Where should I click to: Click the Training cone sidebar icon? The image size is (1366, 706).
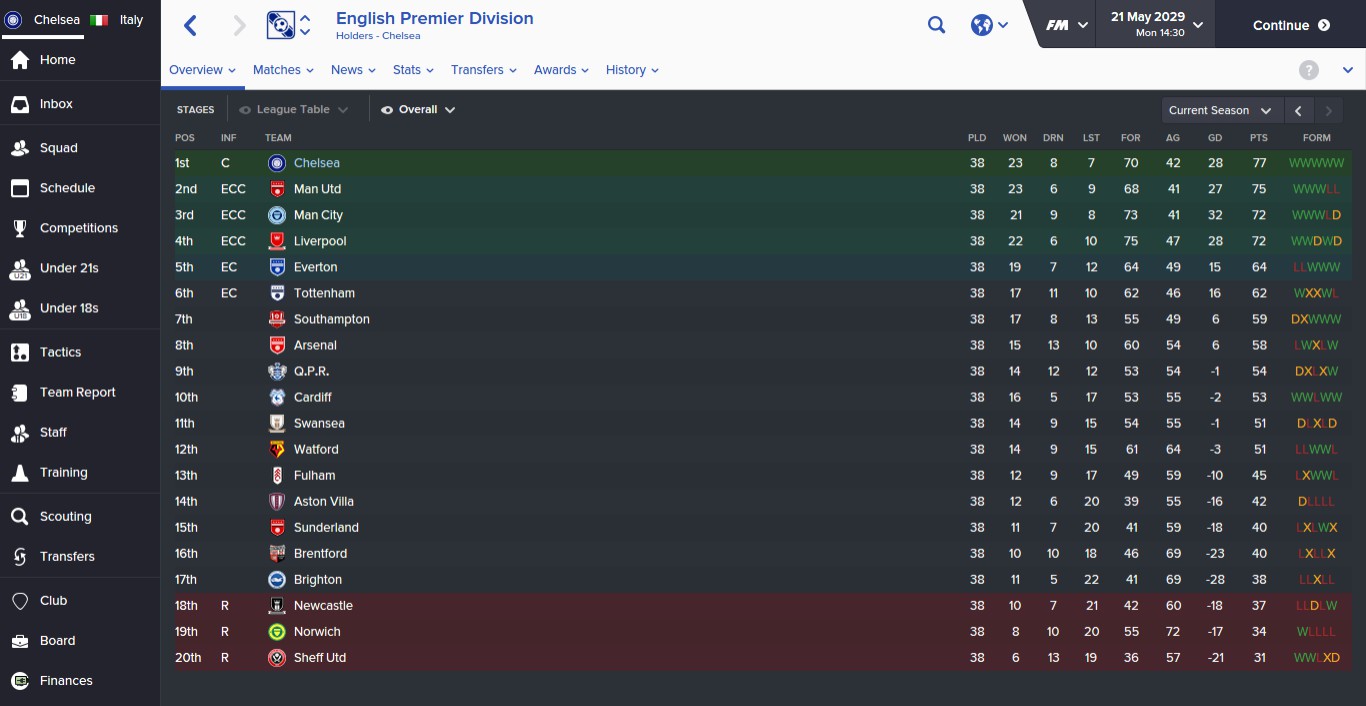[x=19, y=473]
